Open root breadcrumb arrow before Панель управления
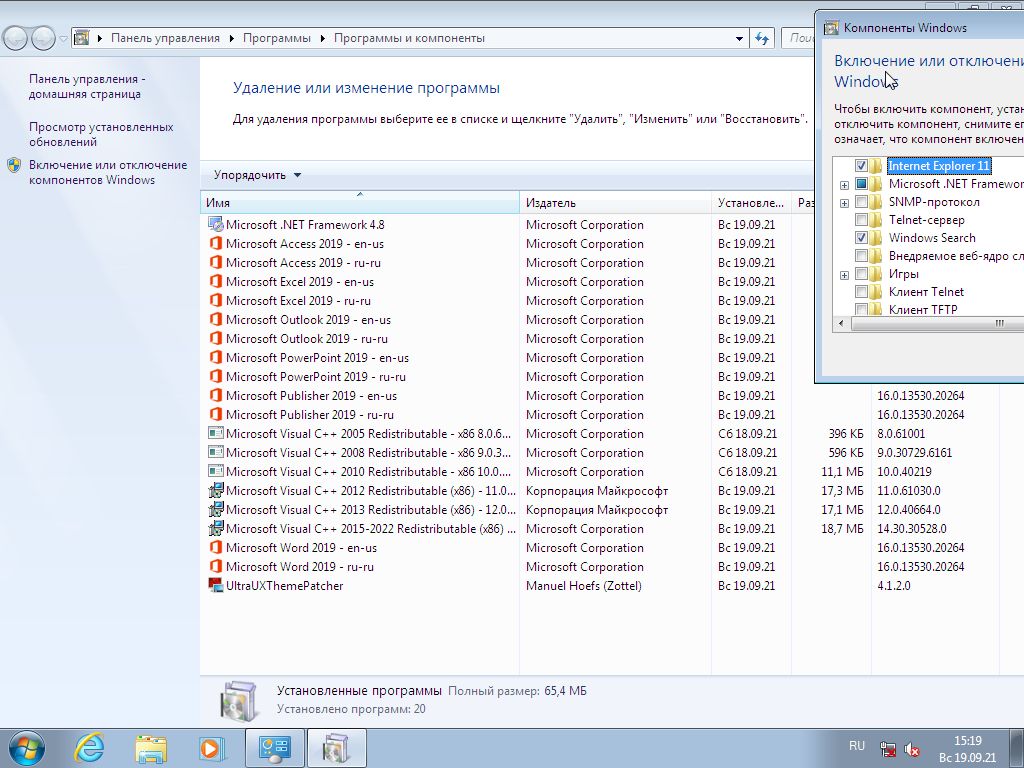Screen dimensions: 1024x768 [x=100, y=39]
